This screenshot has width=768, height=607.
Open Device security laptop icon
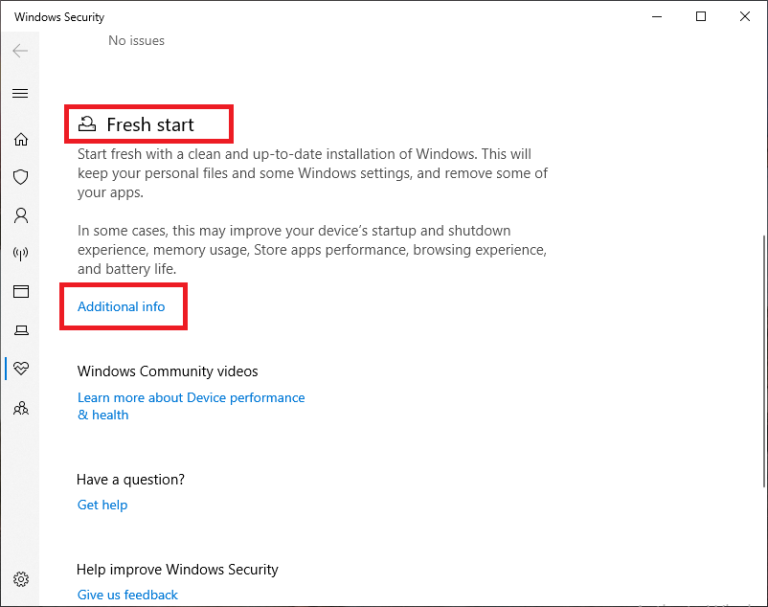coord(20,330)
